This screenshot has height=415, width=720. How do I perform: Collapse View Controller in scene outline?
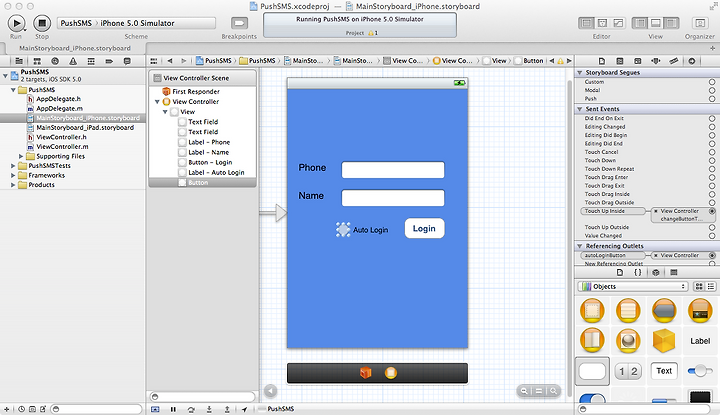coord(157,102)
